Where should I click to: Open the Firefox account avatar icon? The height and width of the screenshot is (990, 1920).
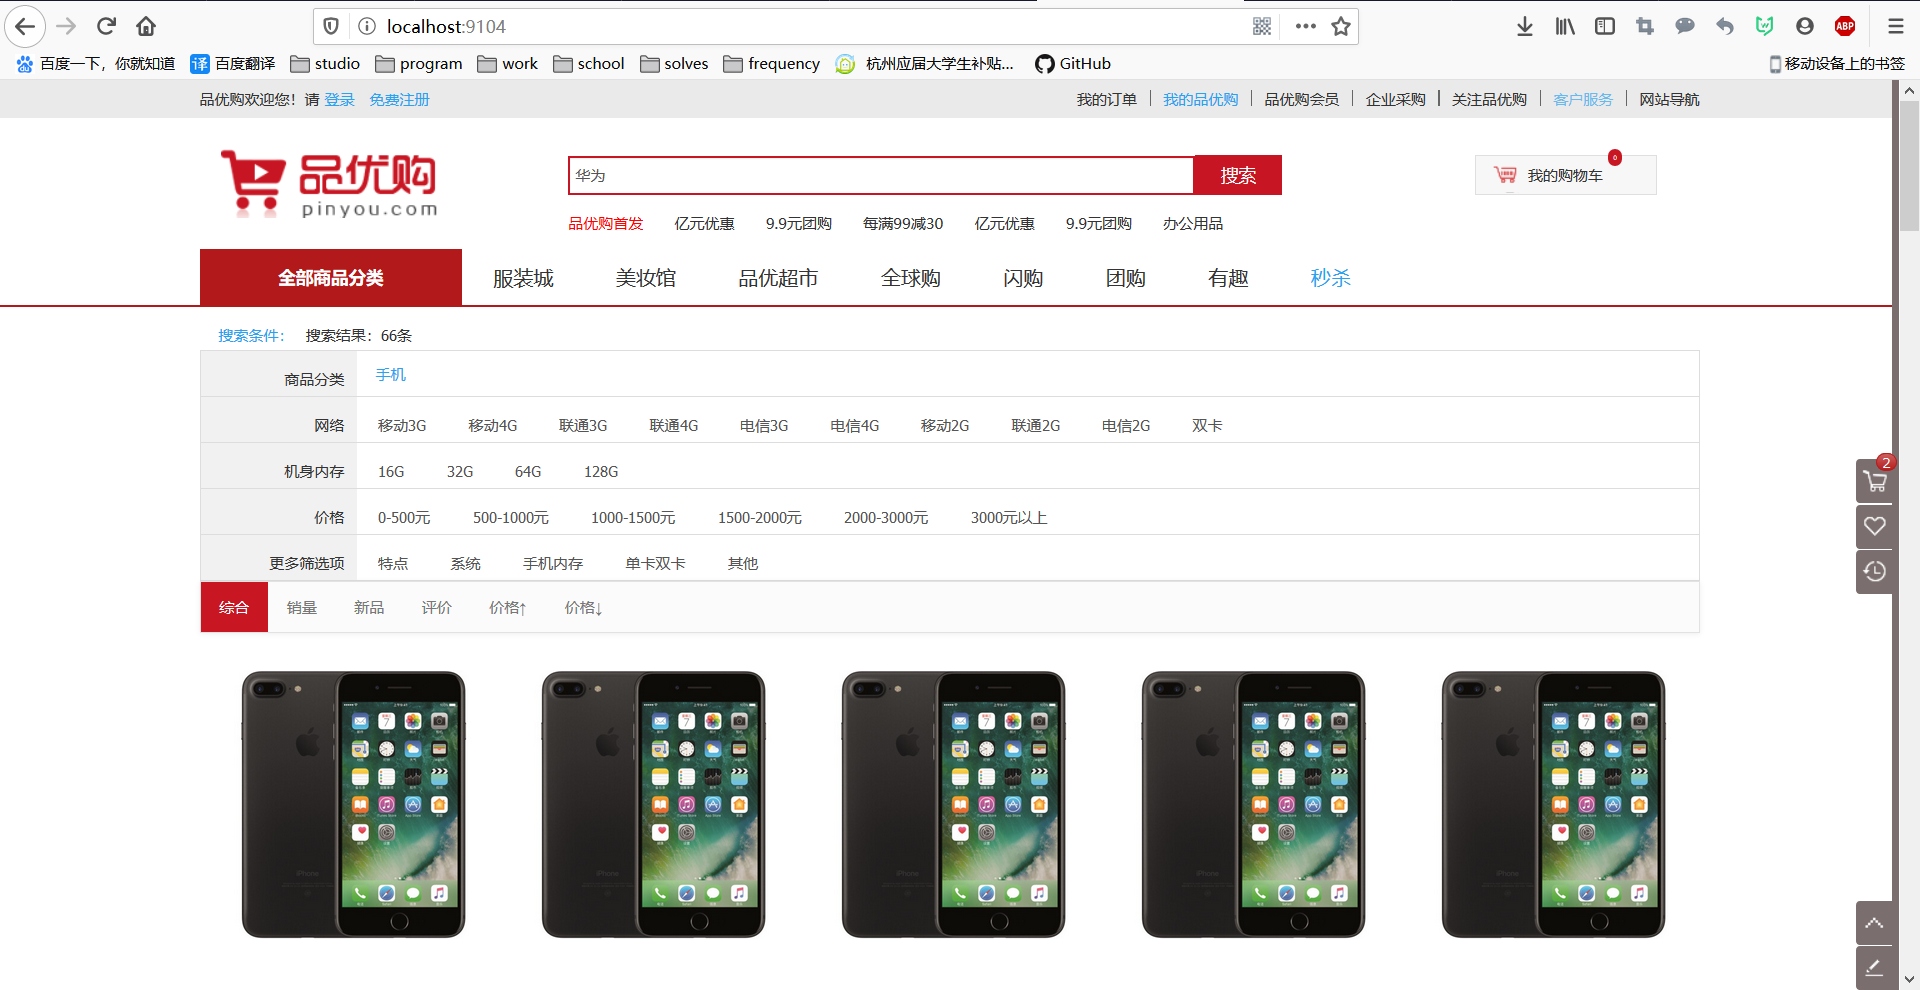click(1805, 26)
